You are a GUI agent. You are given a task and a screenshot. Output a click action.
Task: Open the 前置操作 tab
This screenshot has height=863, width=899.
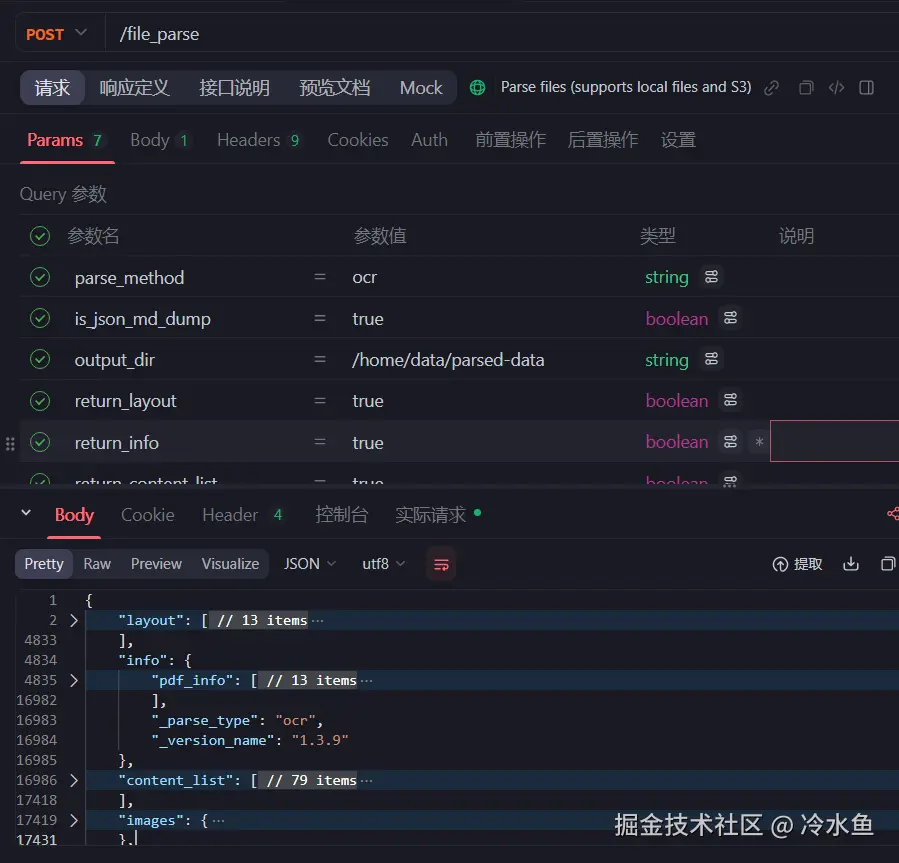click(510, 140)
